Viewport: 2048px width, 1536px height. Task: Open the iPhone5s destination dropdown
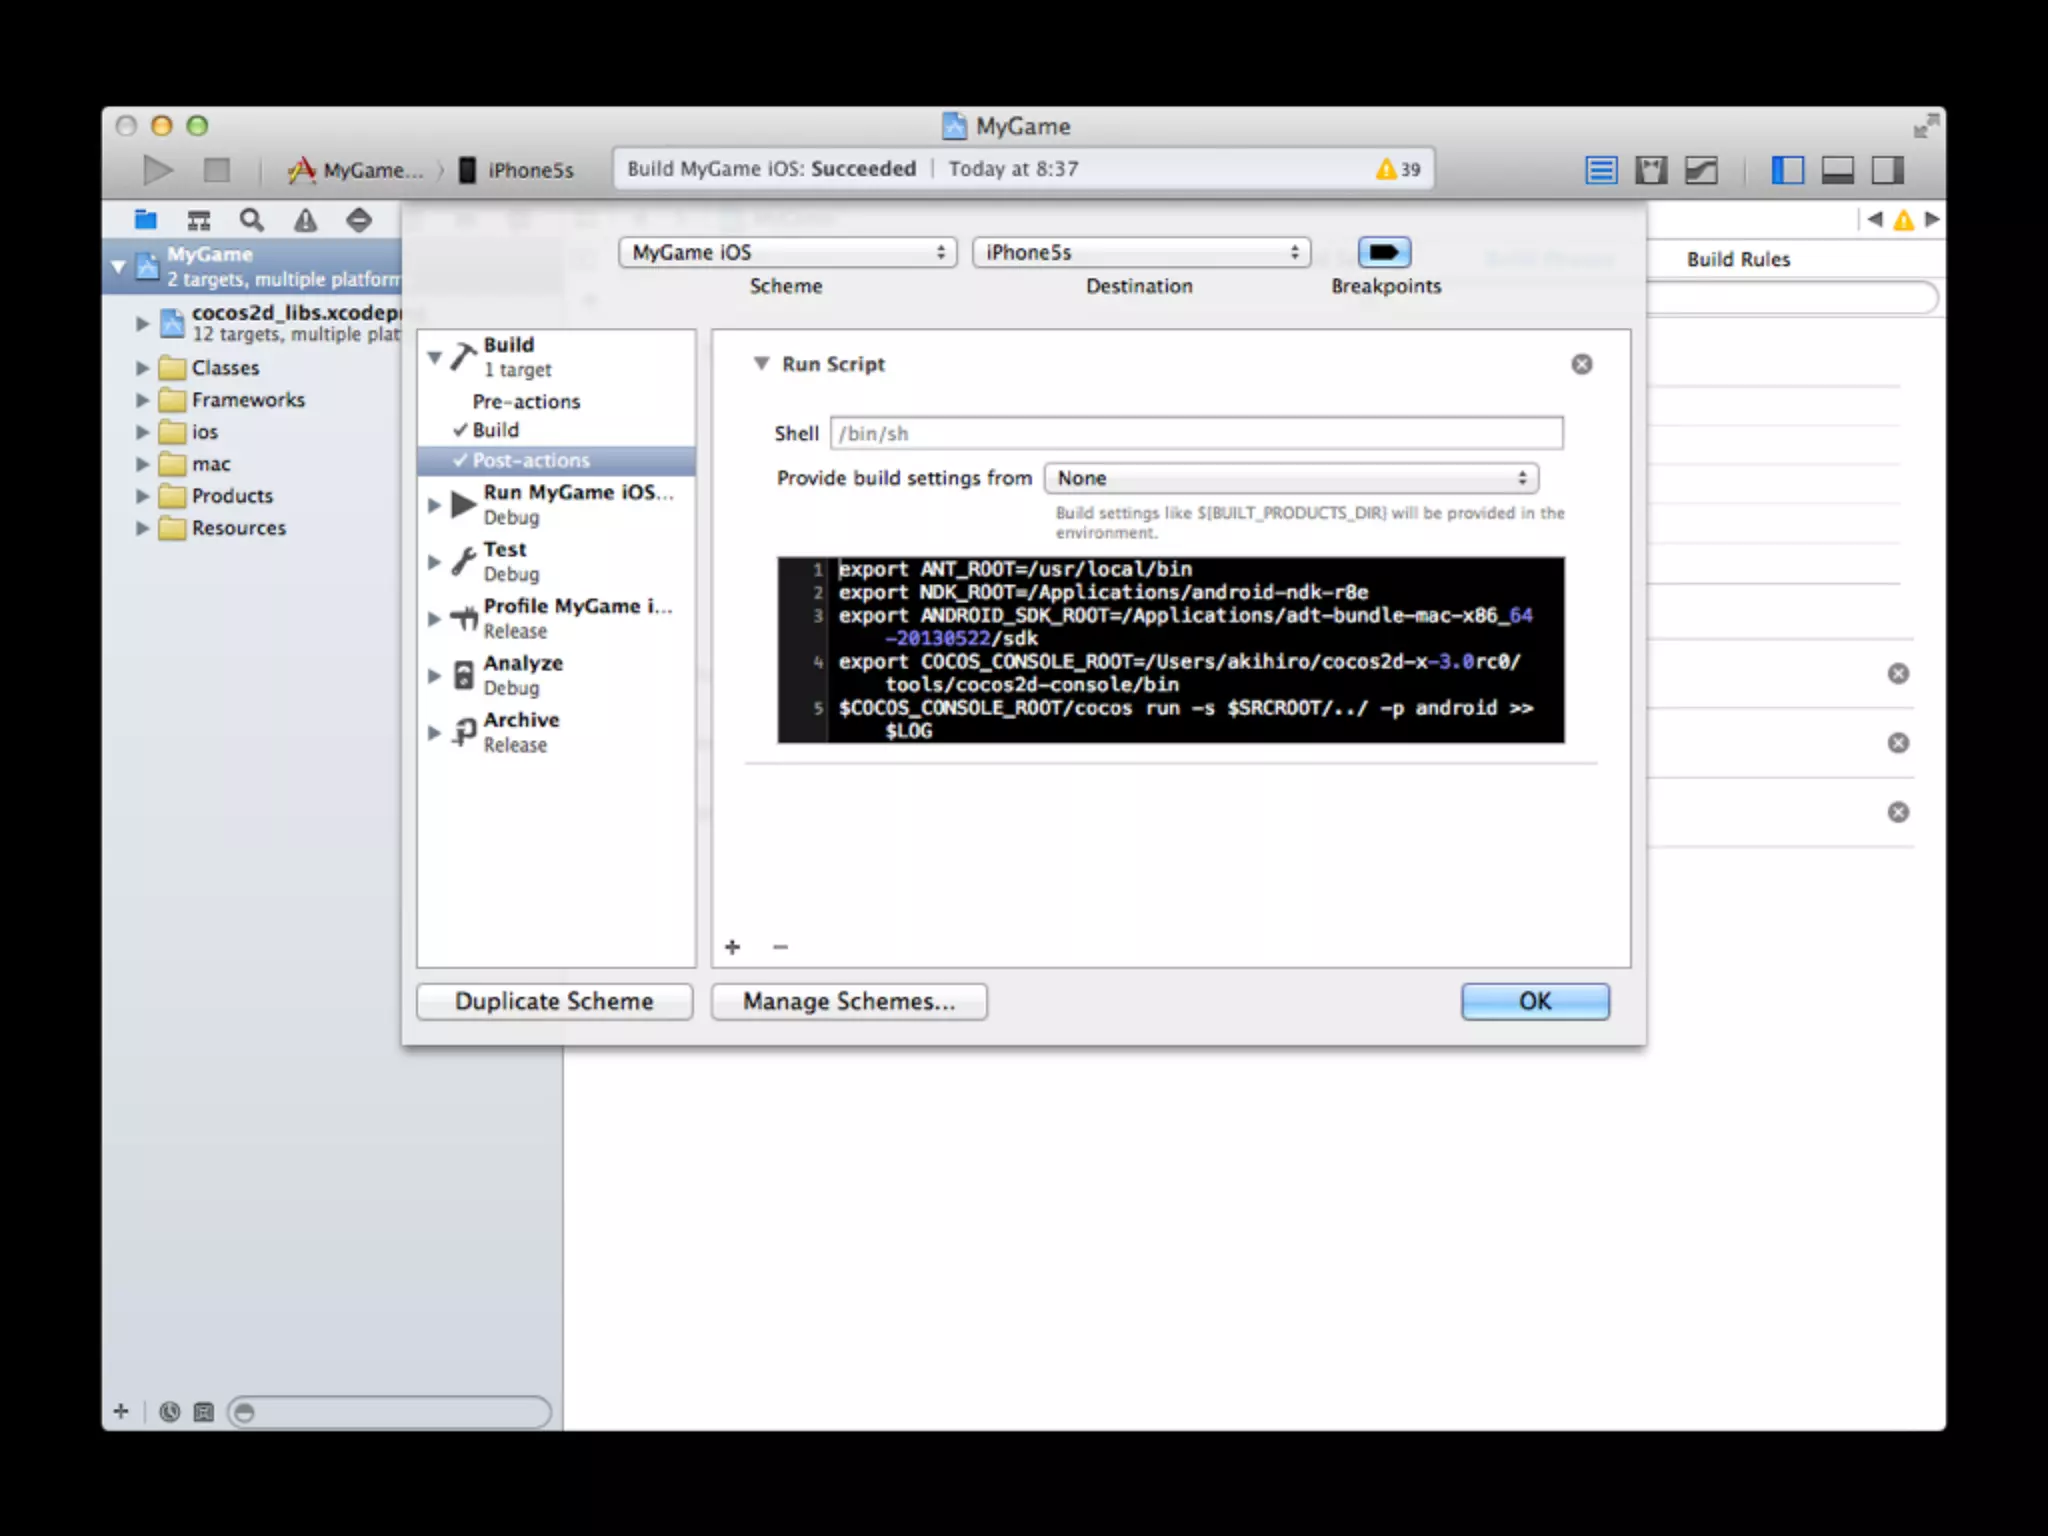tap(1140, 252)
